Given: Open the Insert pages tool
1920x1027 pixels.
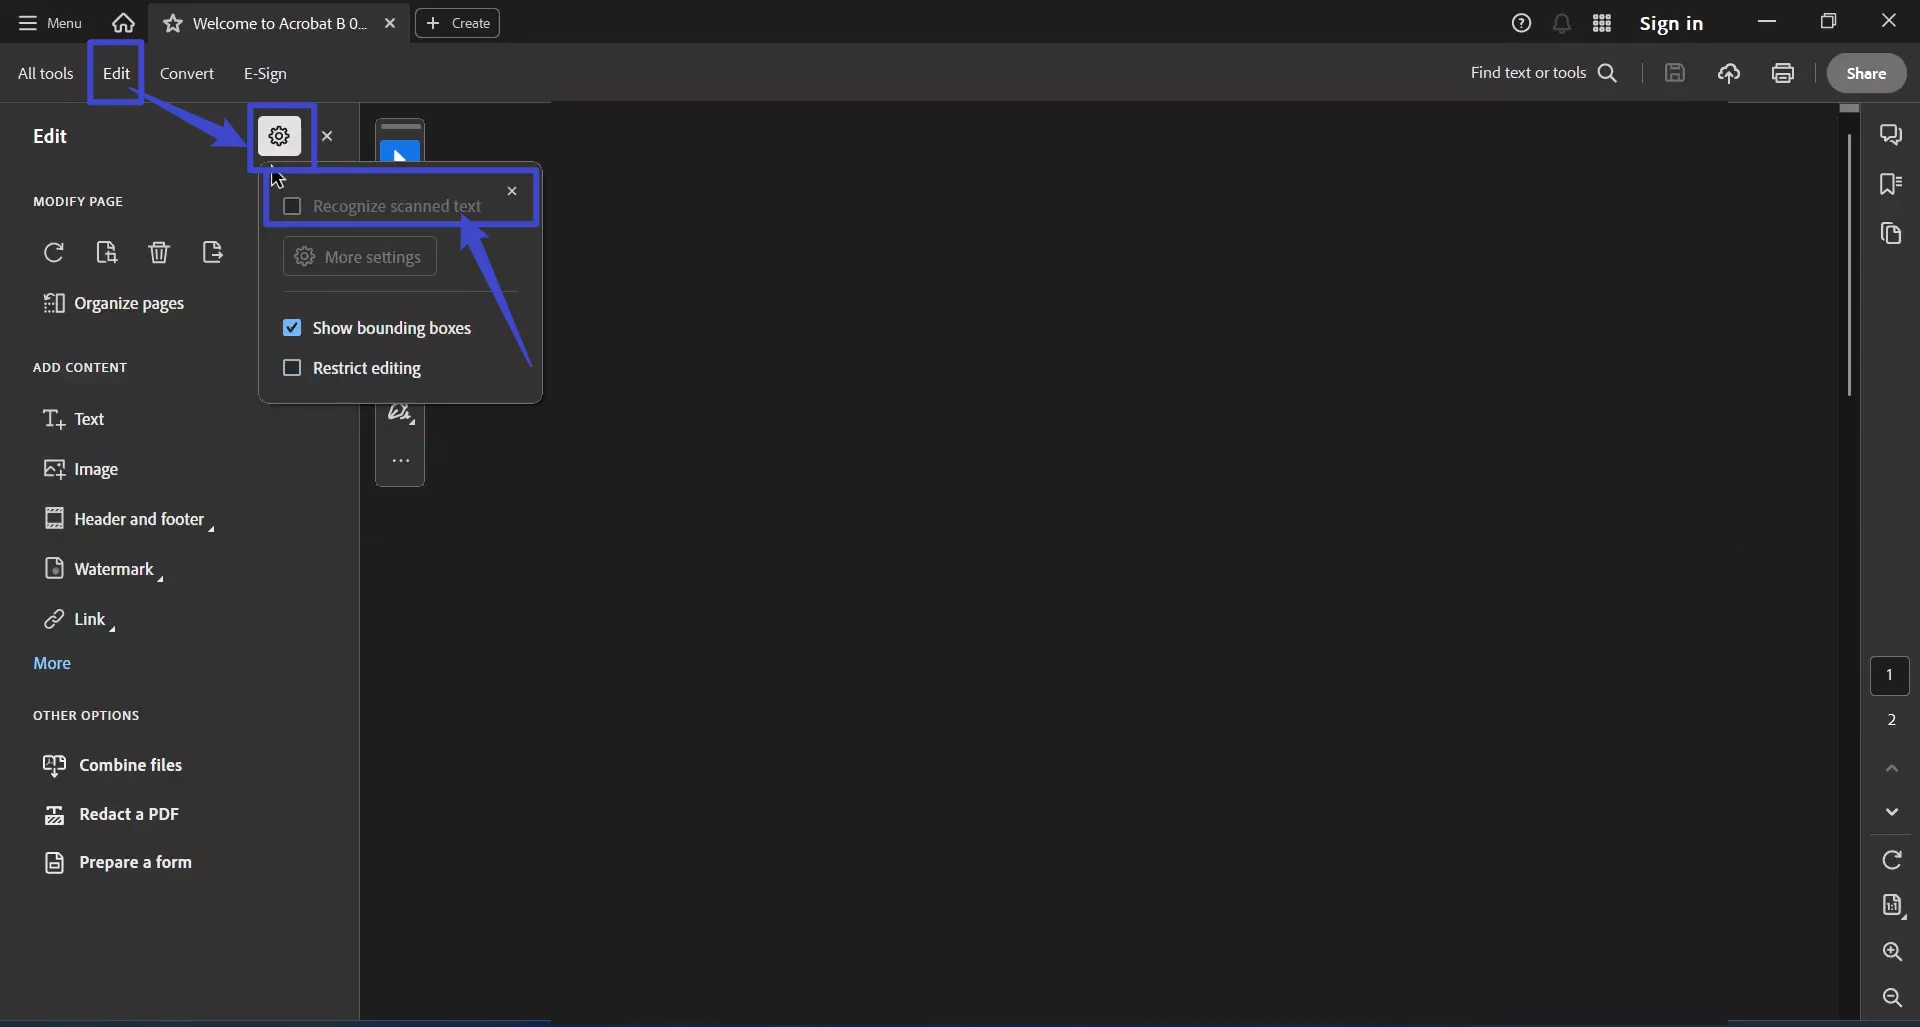Looking at the screenshot, I should (106, 252).
